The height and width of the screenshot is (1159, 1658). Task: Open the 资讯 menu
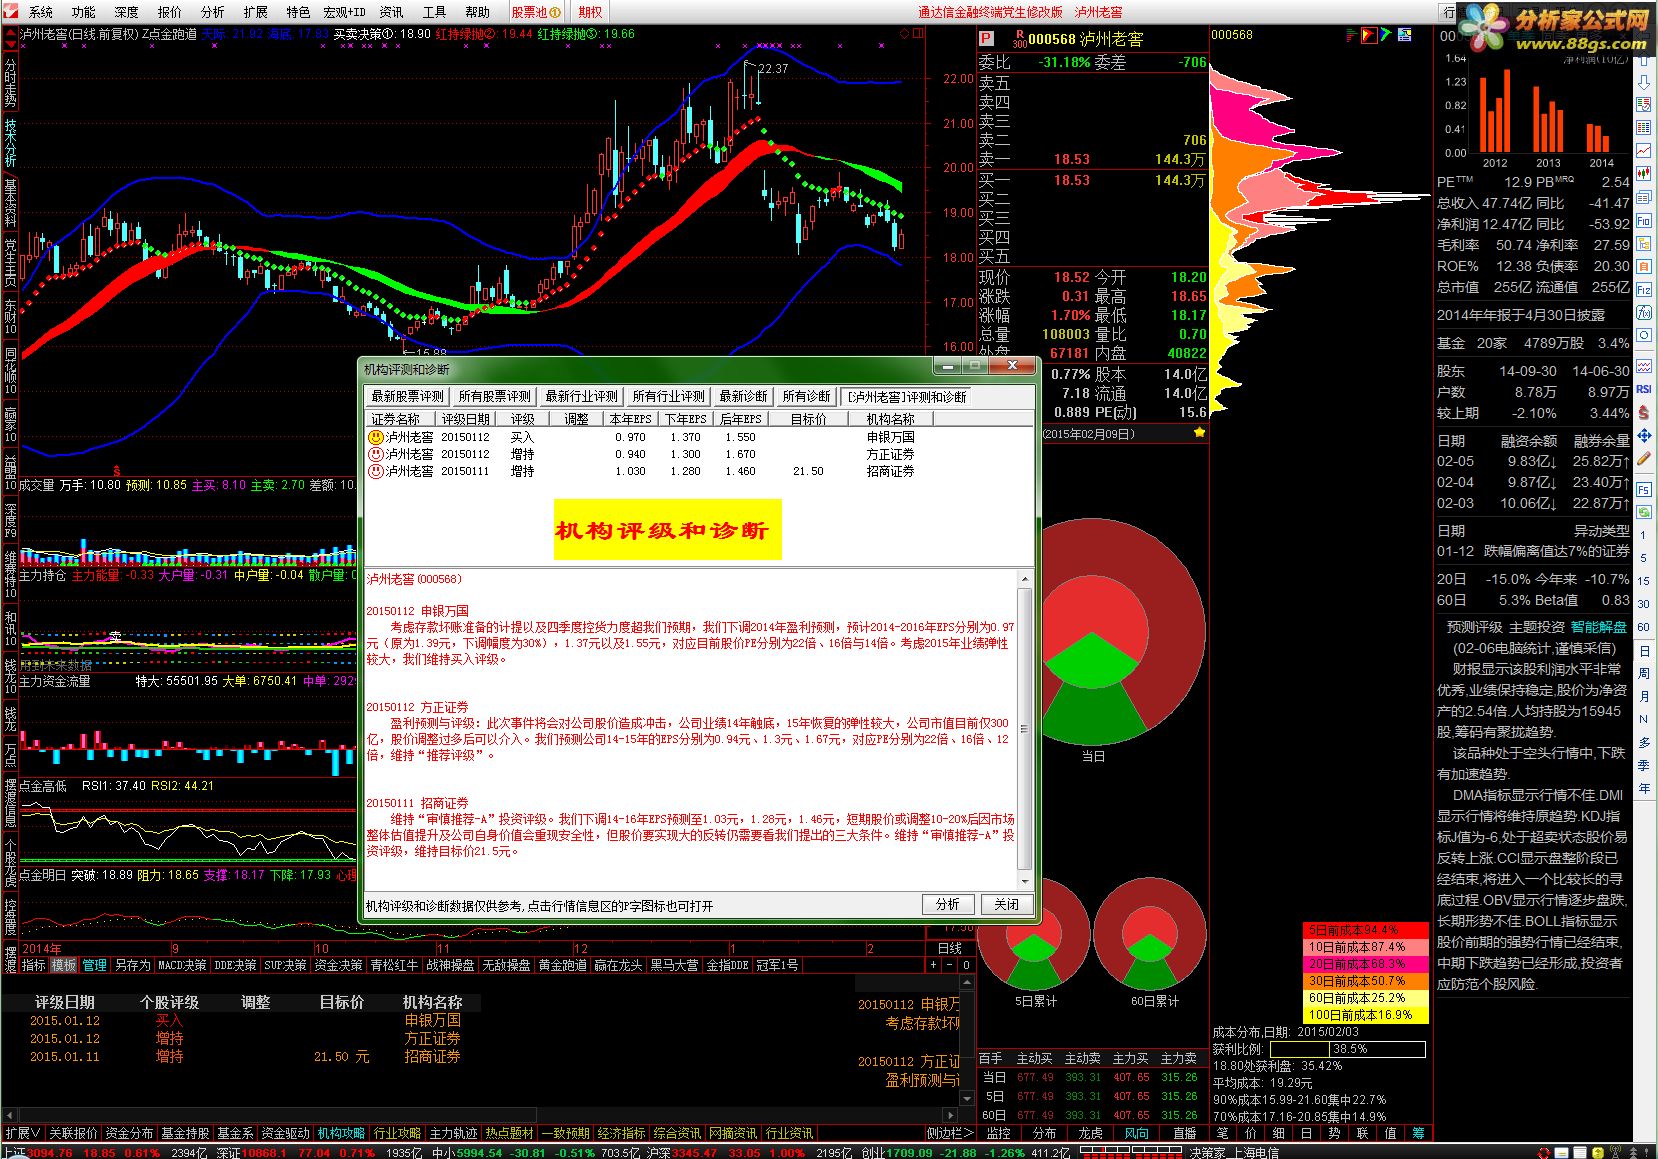click(x=391, y=12)
